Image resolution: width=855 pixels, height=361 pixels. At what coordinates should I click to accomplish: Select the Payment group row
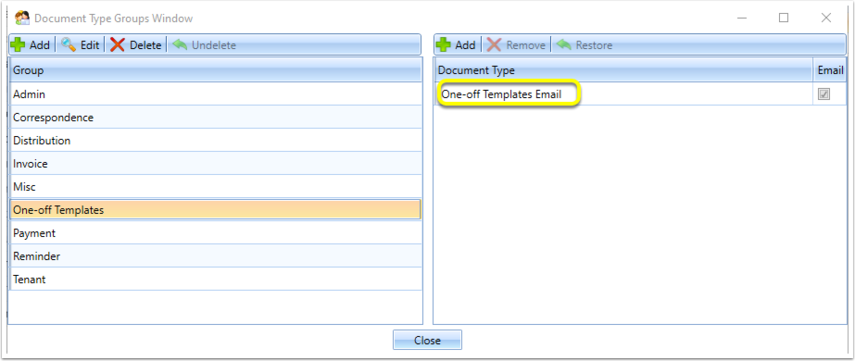[216, 233]
